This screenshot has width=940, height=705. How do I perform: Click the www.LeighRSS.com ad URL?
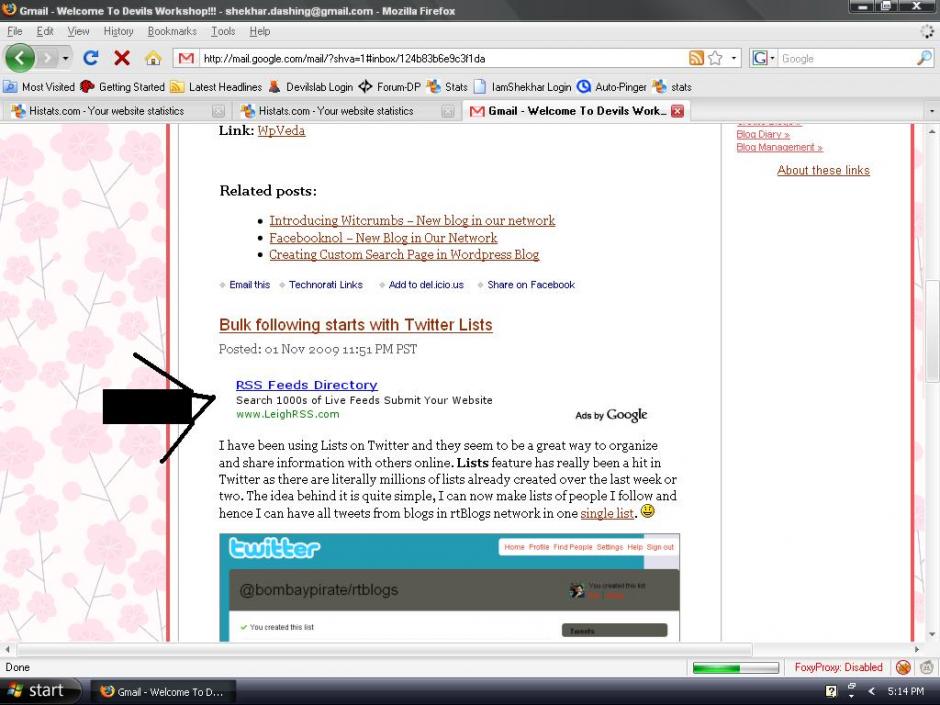(x=287, y=414)
